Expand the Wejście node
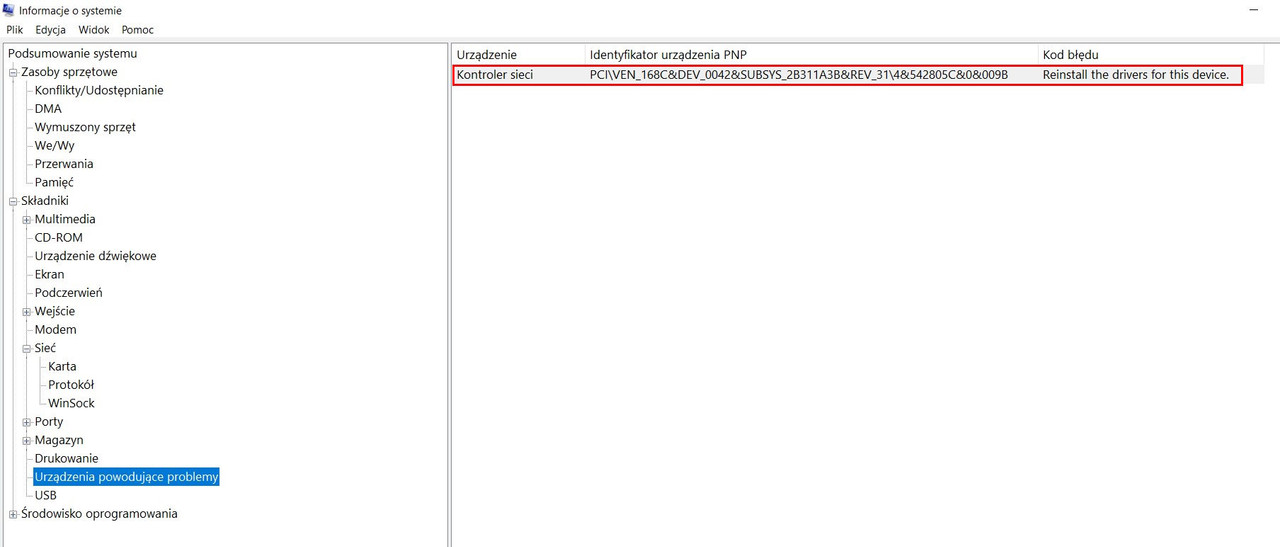 coord(27,311)
